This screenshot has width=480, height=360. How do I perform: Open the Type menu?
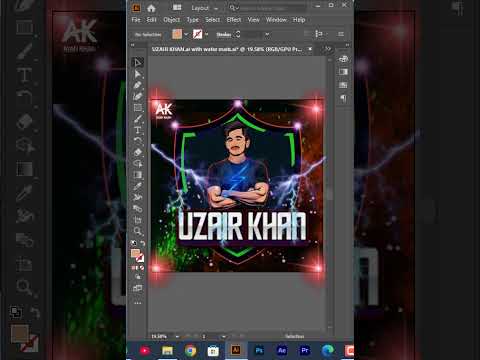pos(193,20)
